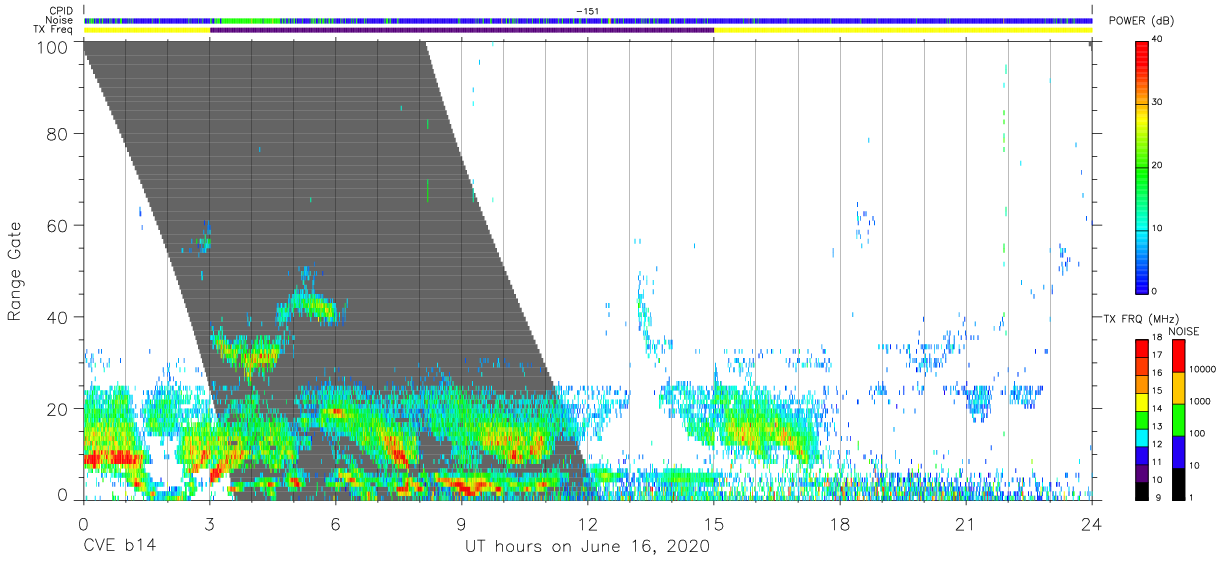Image resolution: width=1228 pixels, height=567 pixels.
Task: Click the 10 tick on power colorbar
Action: (1158, 228)
